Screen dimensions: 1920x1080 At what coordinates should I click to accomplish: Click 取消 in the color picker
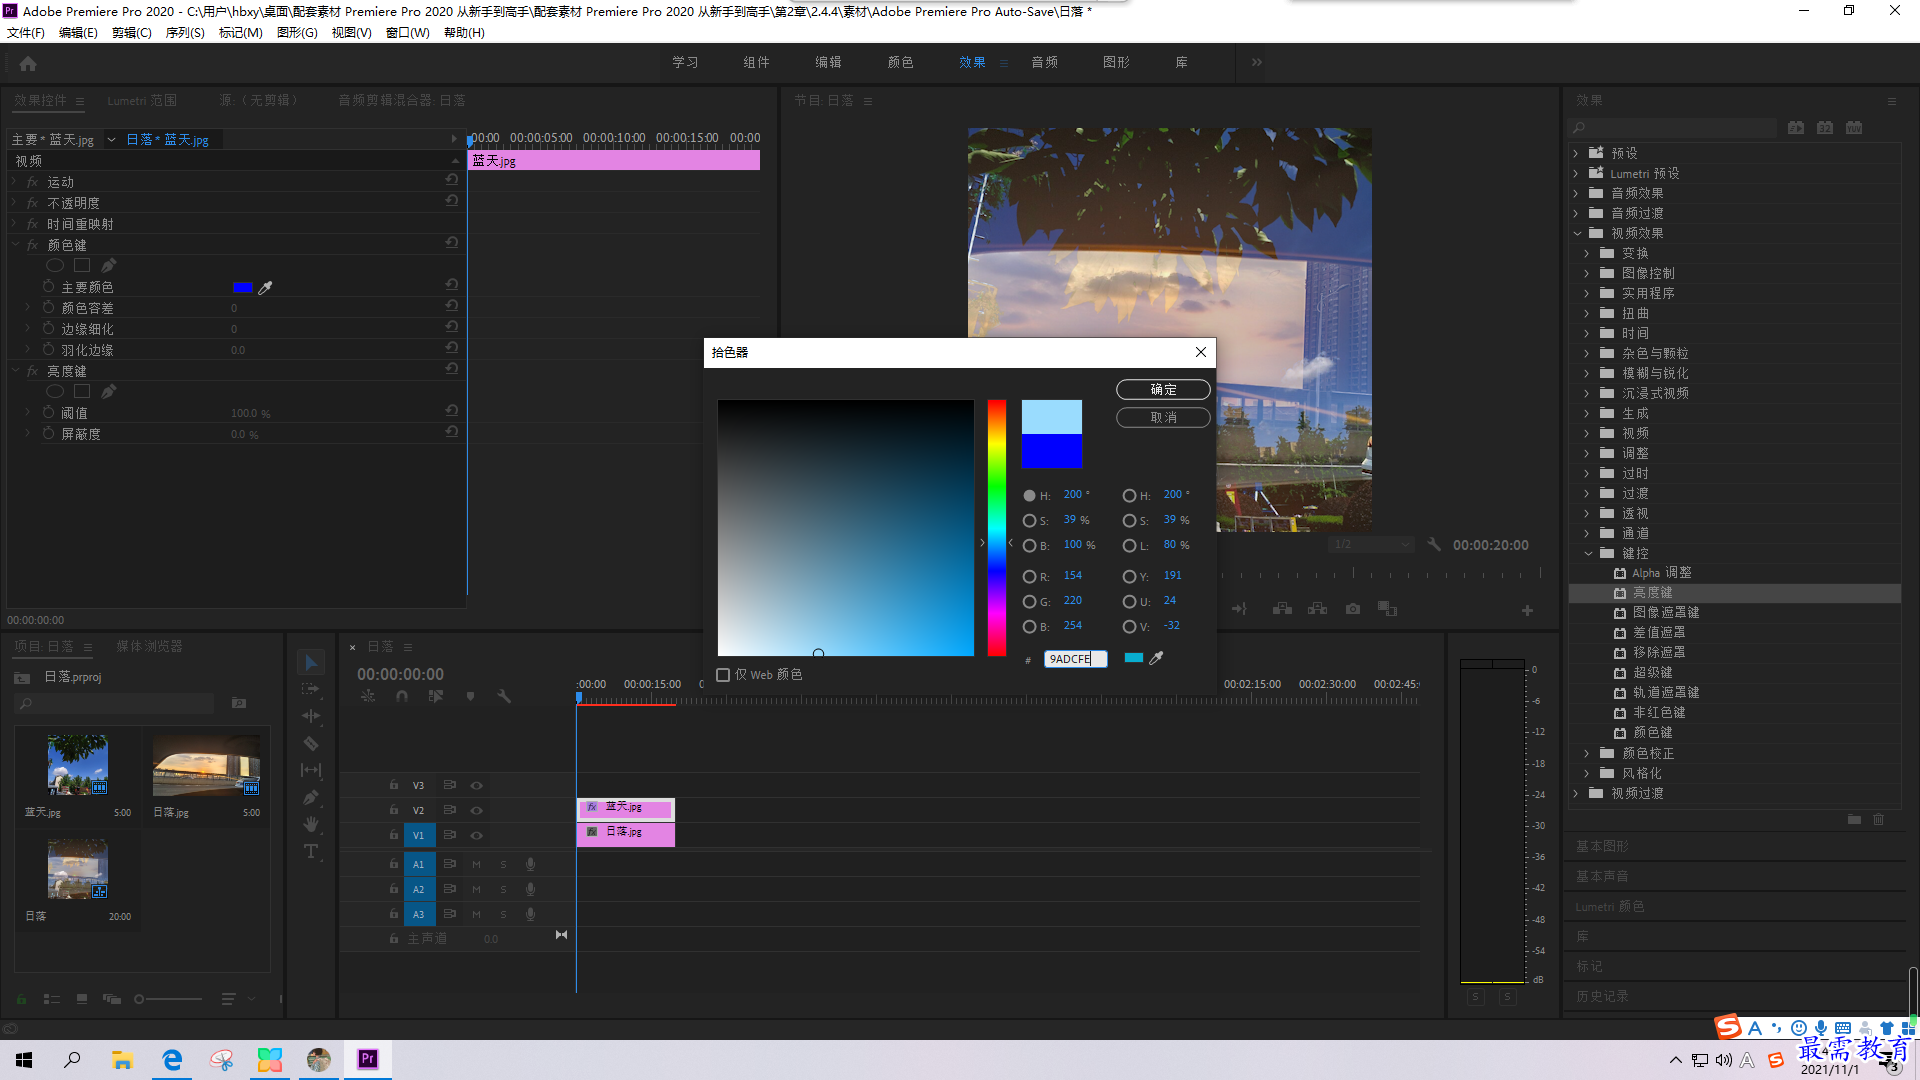(1163, 418)
